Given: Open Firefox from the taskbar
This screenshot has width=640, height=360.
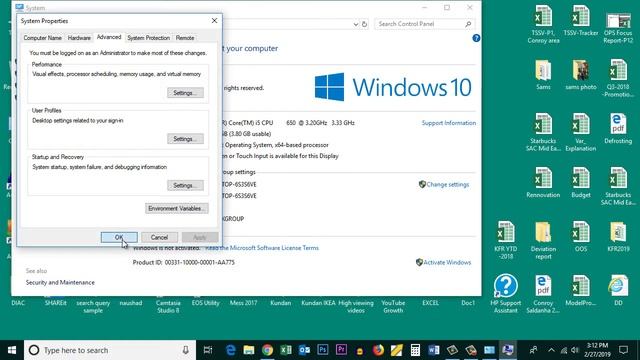Looking at the screenshot, I should pyautogui.click(x=378, y=350).
